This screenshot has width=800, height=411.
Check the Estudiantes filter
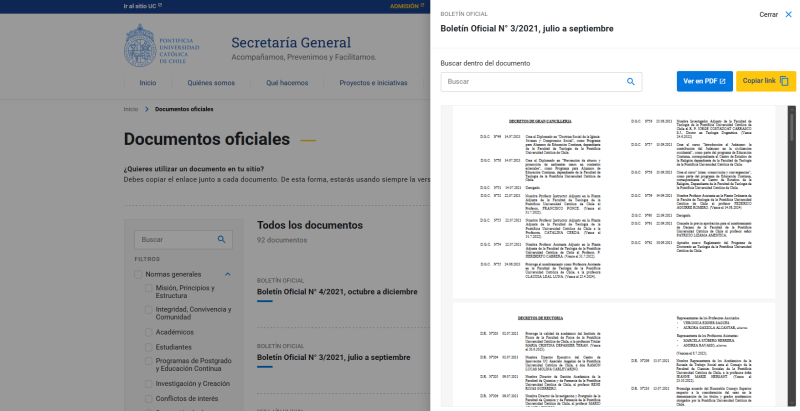pos(148,347)
